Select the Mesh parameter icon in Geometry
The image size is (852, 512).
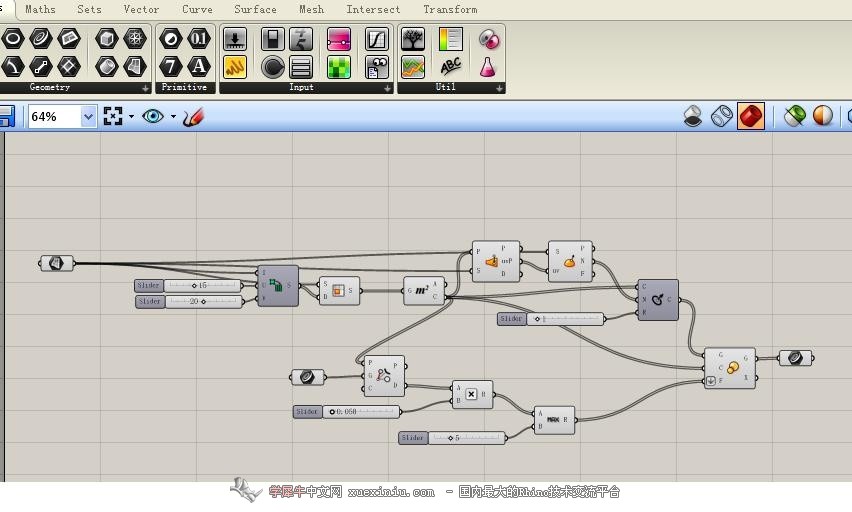coord(135,39)
